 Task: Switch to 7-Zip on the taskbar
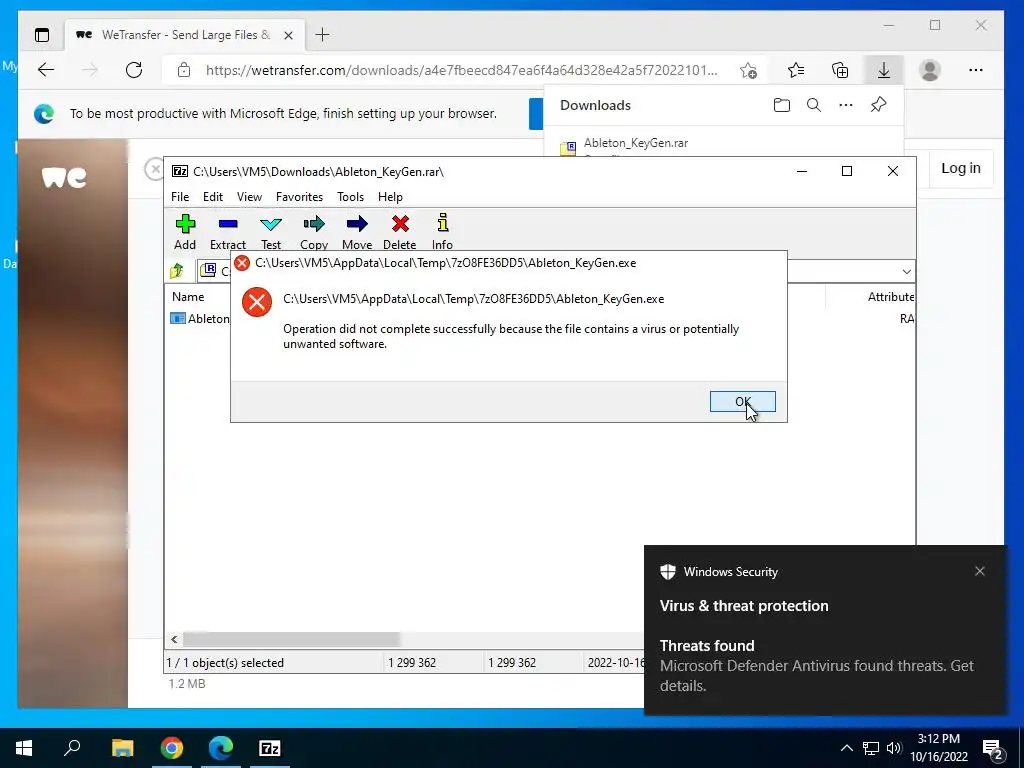(270, 748)
